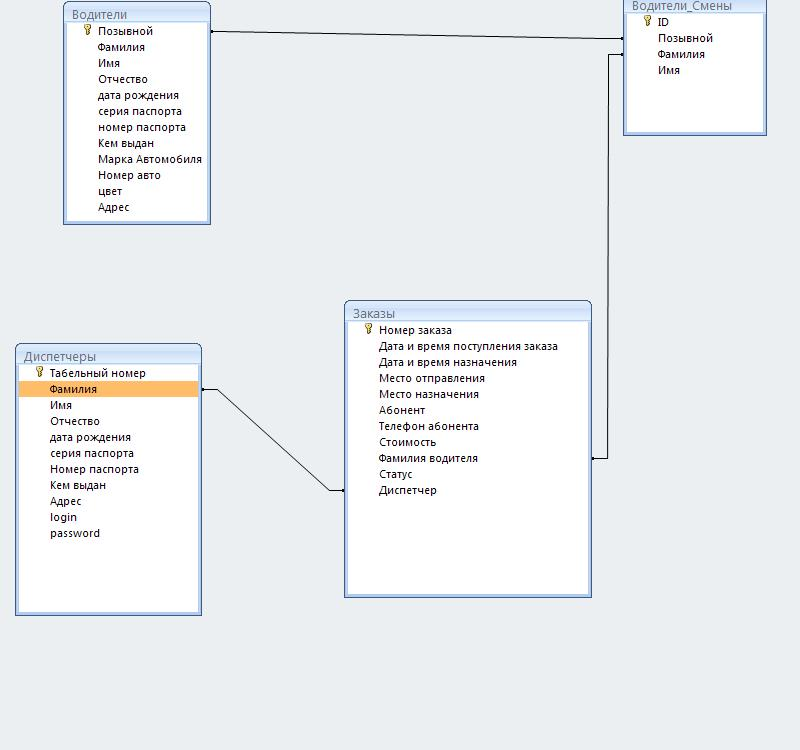This screenshot has height=750, width=800.
Task: Select Адрес field in Водители table
Action: click(113, 207)
